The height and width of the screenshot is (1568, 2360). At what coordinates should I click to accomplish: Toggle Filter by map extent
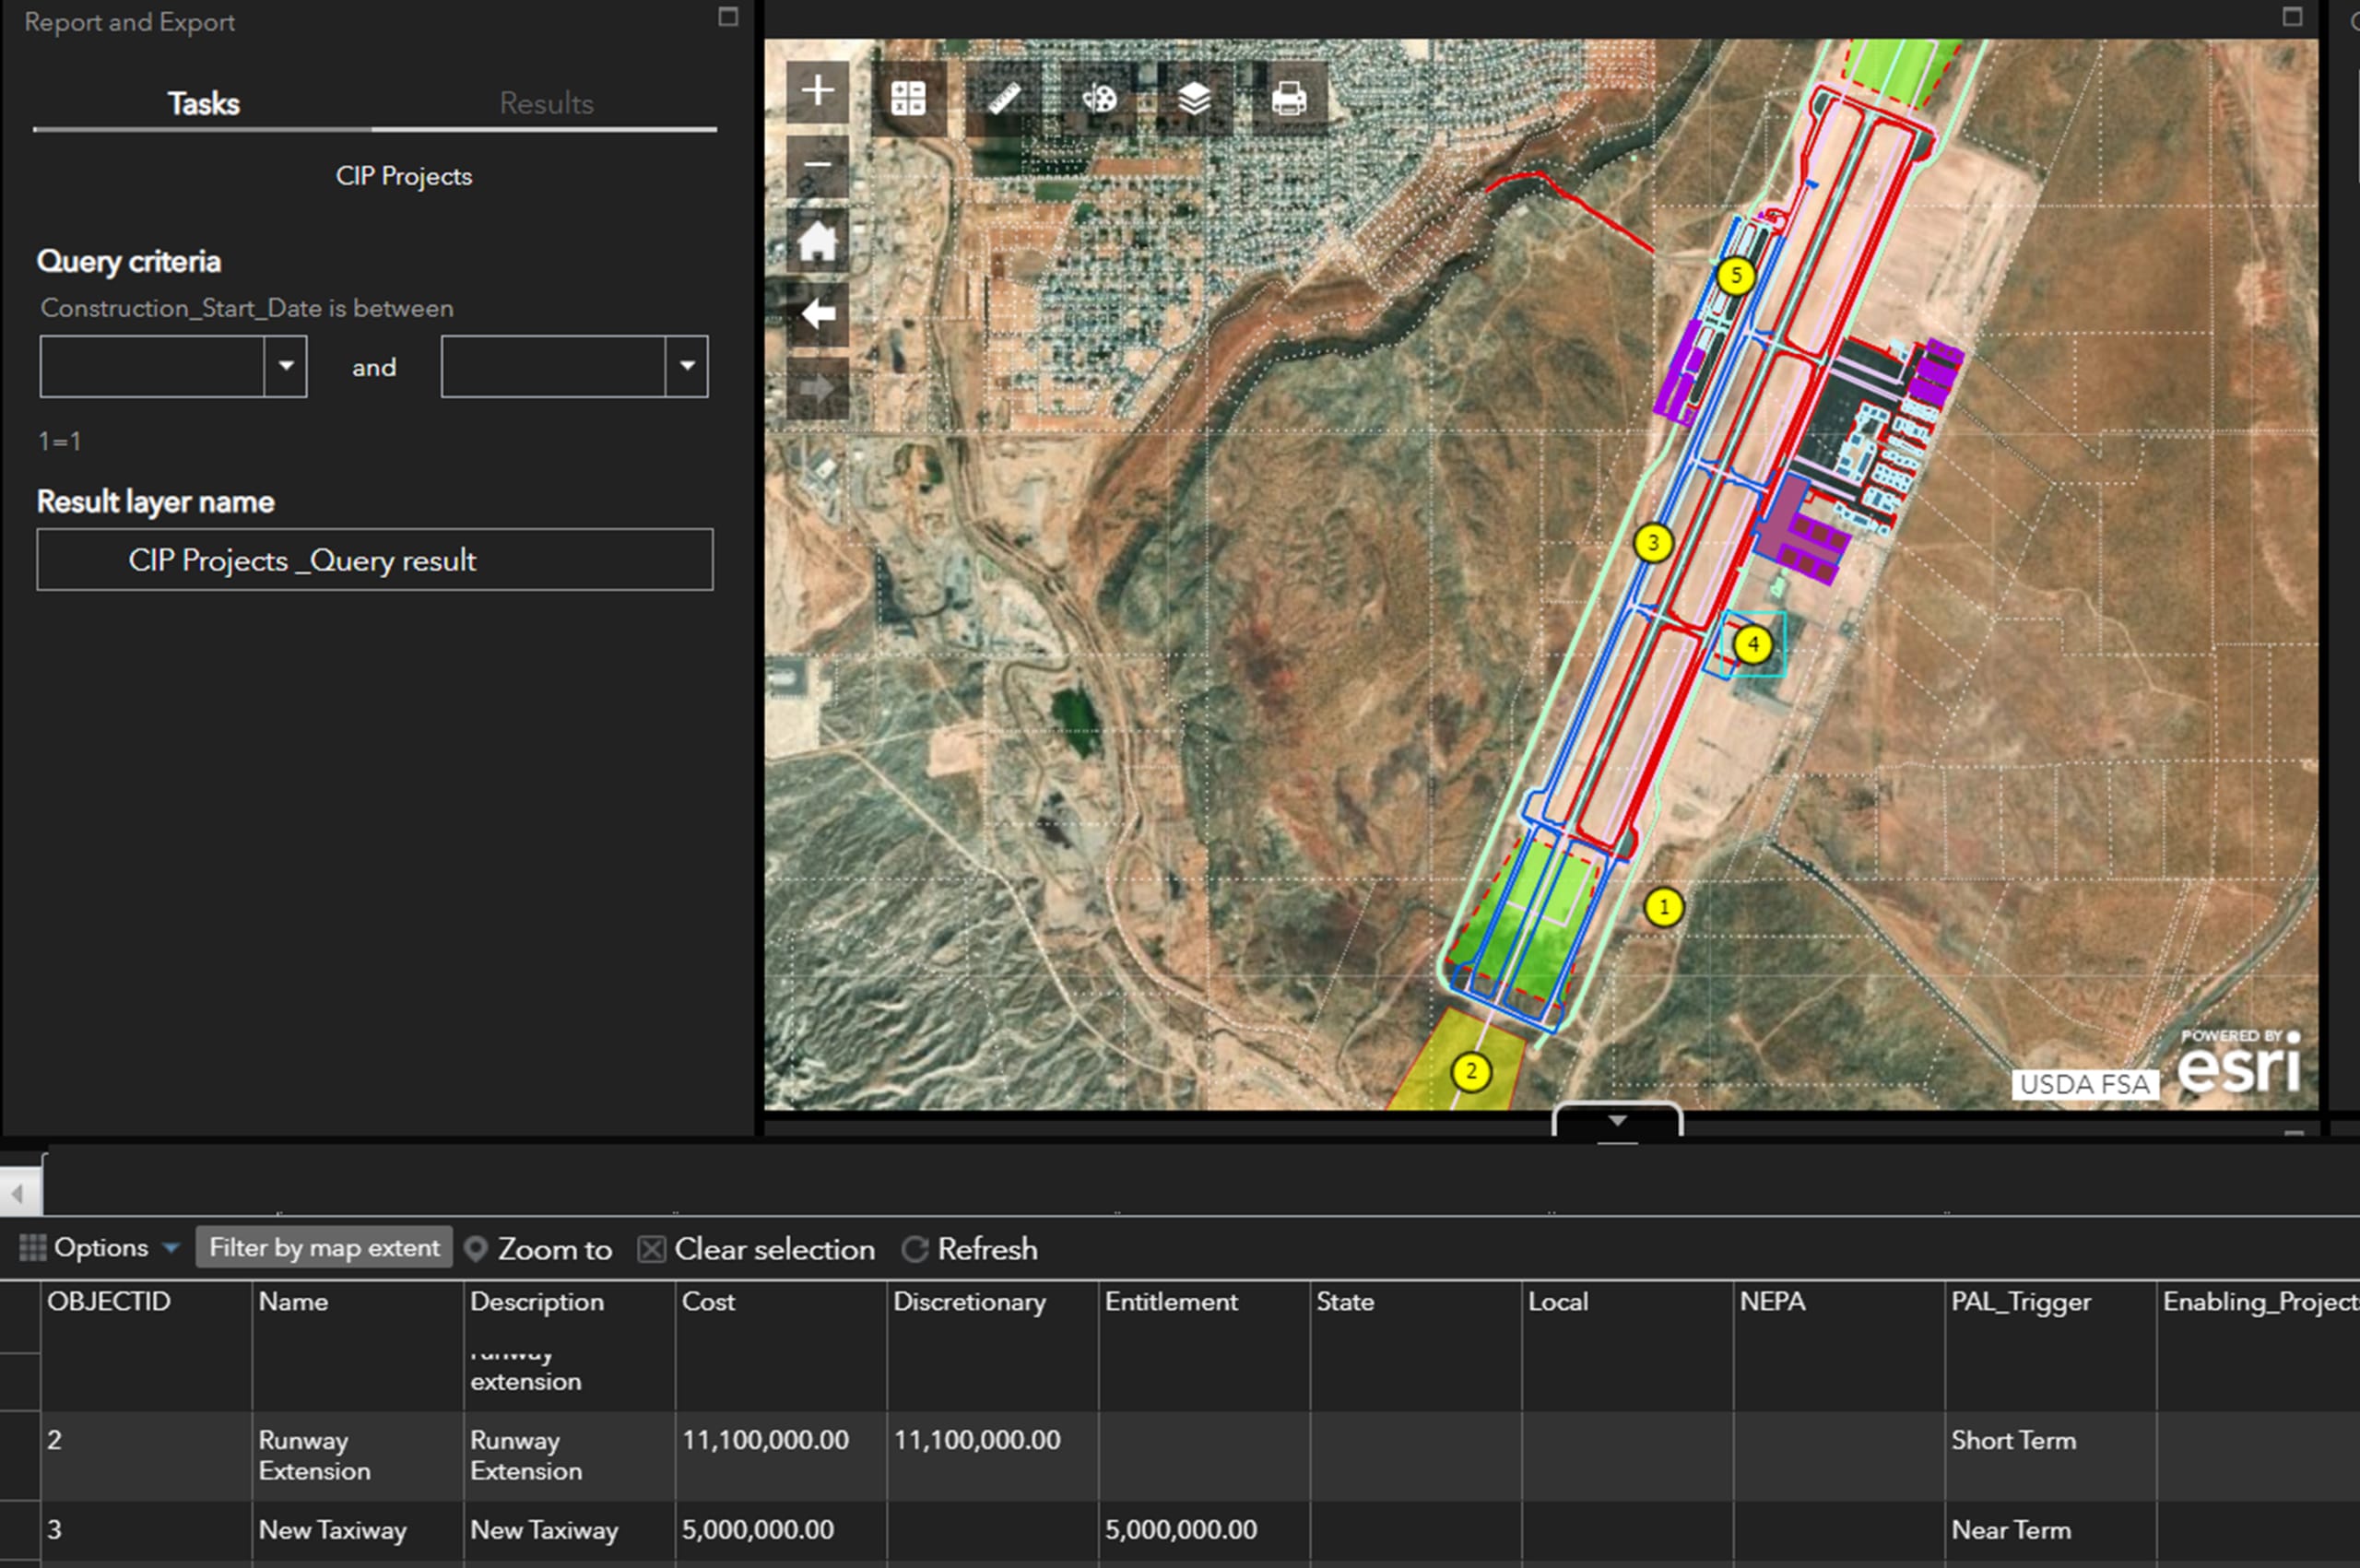(x=324, y=1247)
